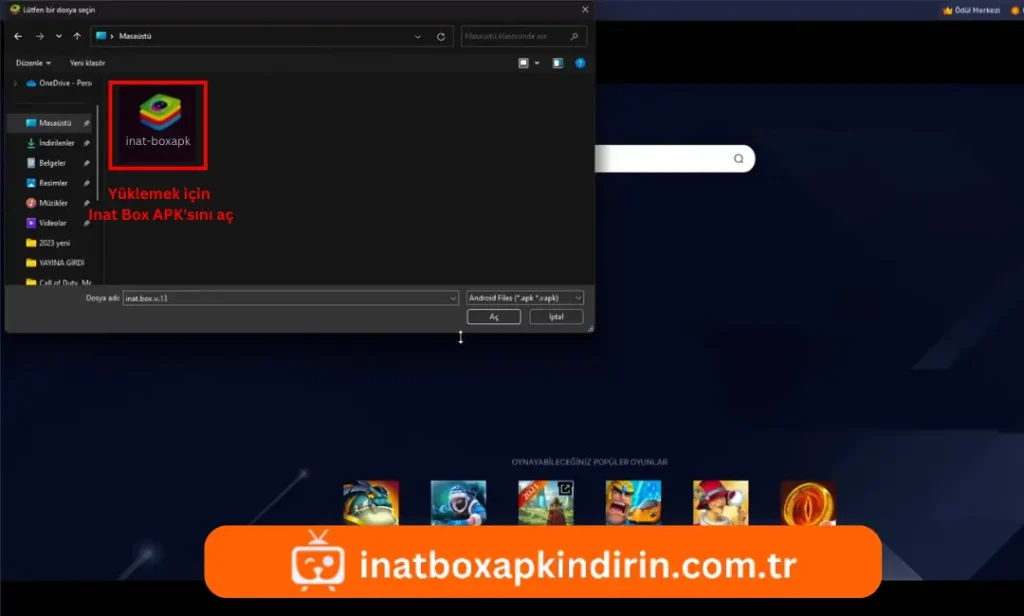Open the 2023 fantasy game icon
This screenshot has height=616, width=1024.
(x=546, y=503)
